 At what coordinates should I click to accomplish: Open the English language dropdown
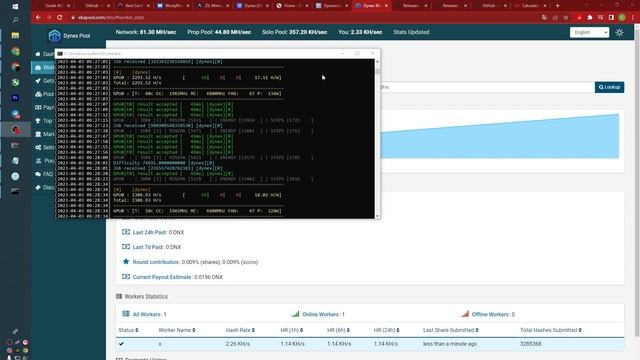589,32
